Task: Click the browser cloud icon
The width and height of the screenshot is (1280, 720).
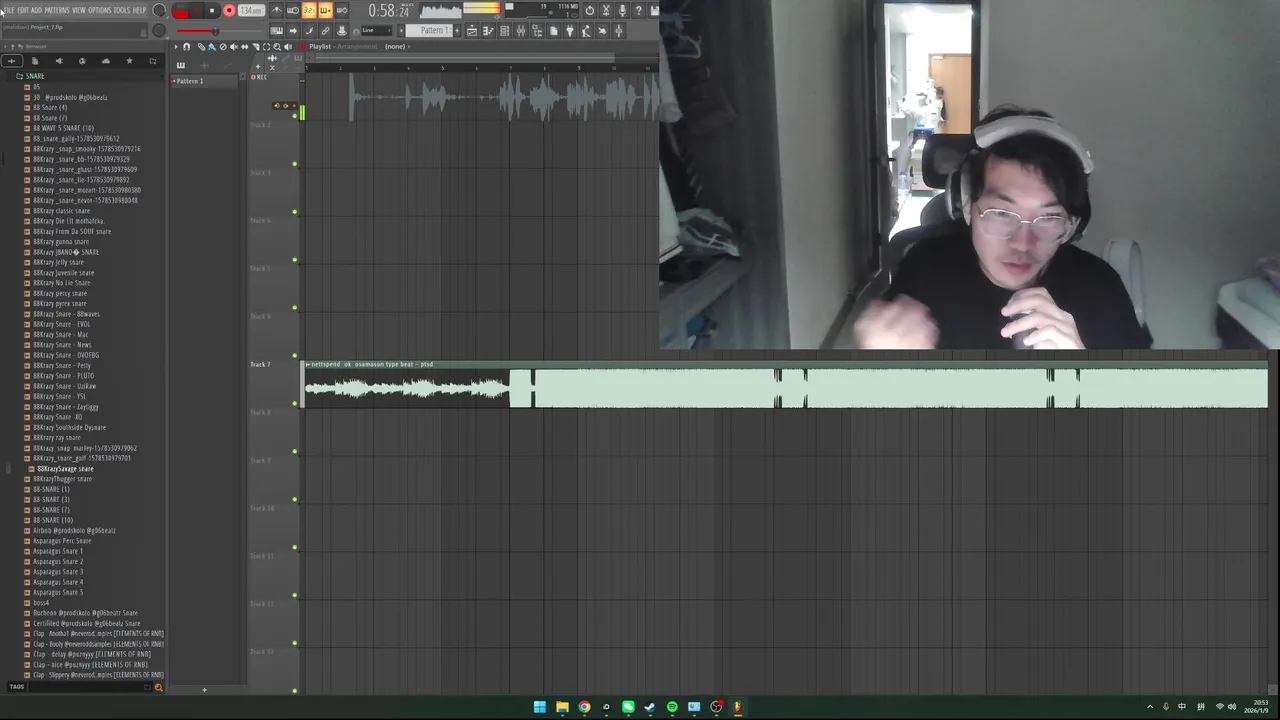Action: coord(106,61)
